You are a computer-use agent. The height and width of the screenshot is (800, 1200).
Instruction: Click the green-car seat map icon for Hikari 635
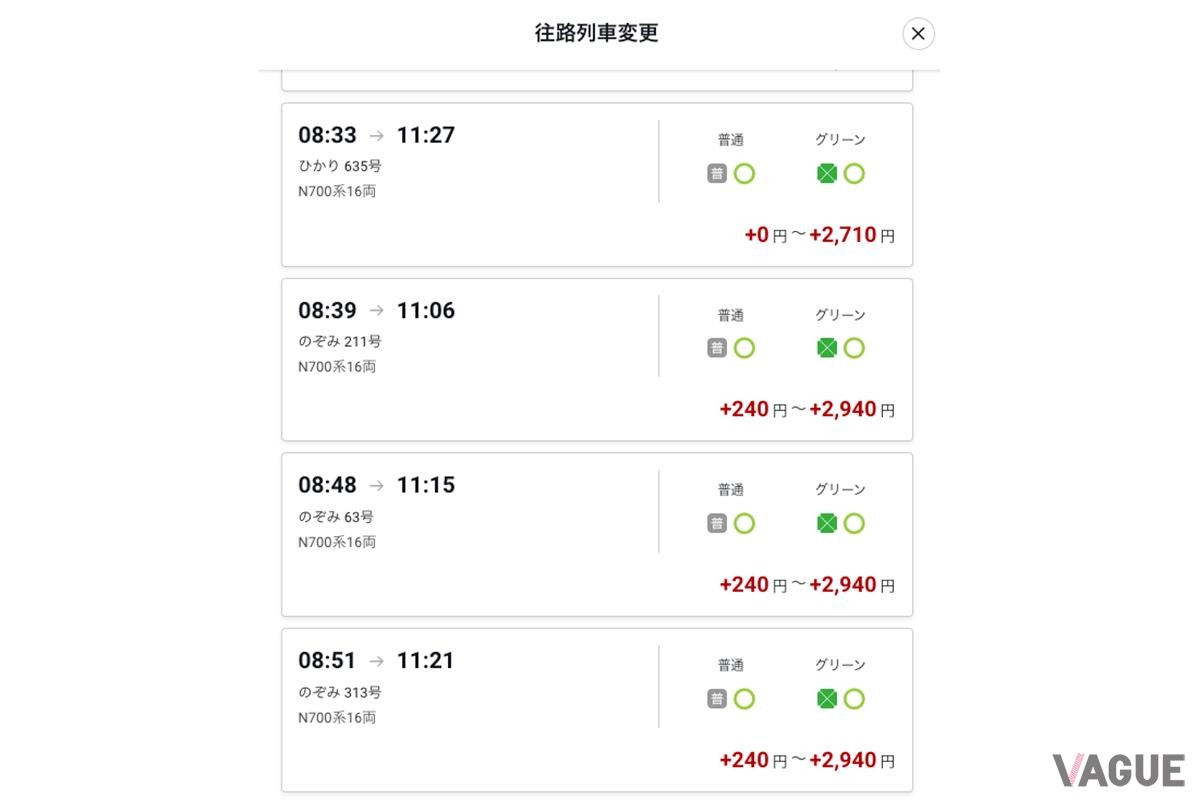(x=826, y=173)
